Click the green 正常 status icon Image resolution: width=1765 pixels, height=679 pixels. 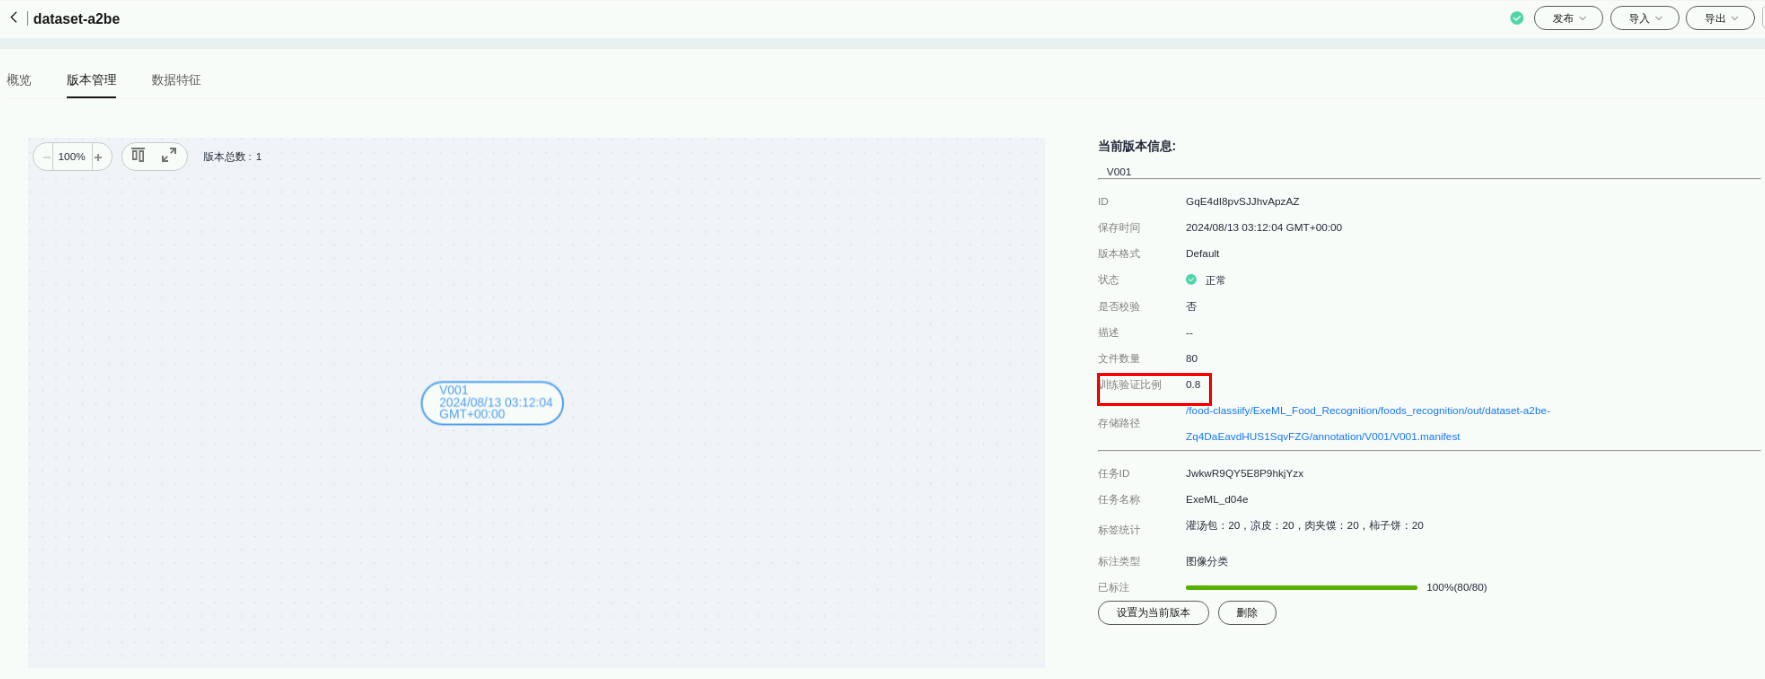[1191, 280]
